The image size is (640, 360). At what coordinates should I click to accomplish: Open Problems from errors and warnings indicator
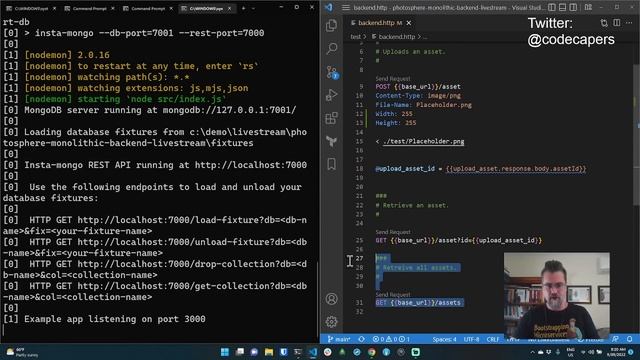(x=391, y=339)
